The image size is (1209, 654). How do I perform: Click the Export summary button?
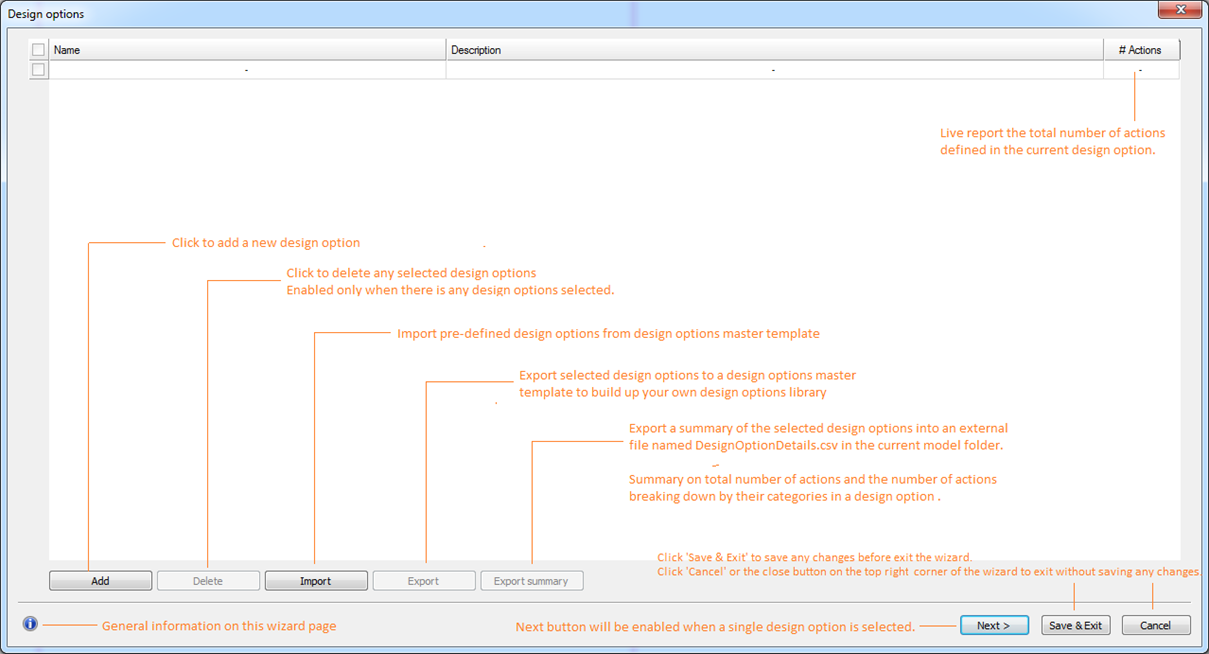(531, 581)
